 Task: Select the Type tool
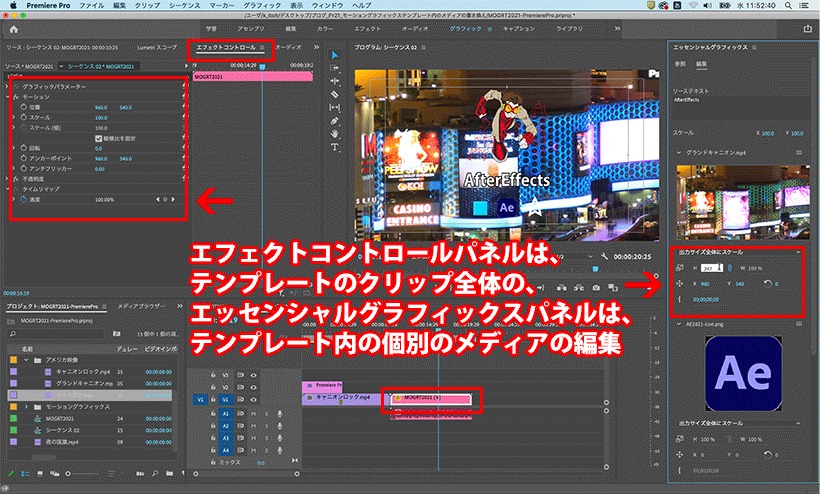[335, 147]
